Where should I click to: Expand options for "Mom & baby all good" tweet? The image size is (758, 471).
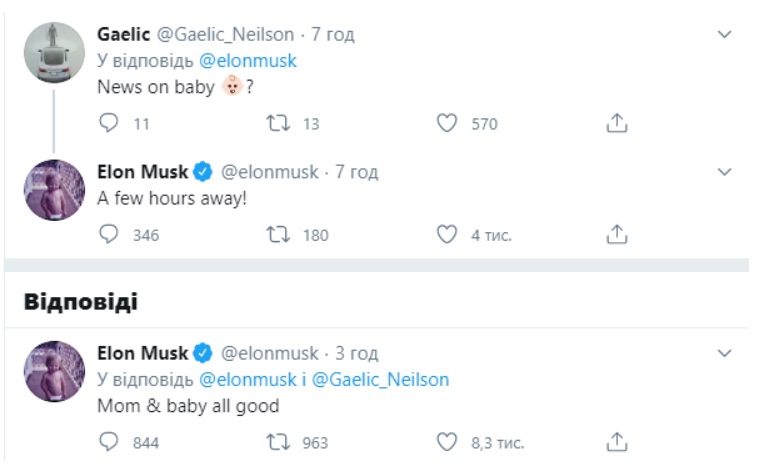click(x=726, y=353)
